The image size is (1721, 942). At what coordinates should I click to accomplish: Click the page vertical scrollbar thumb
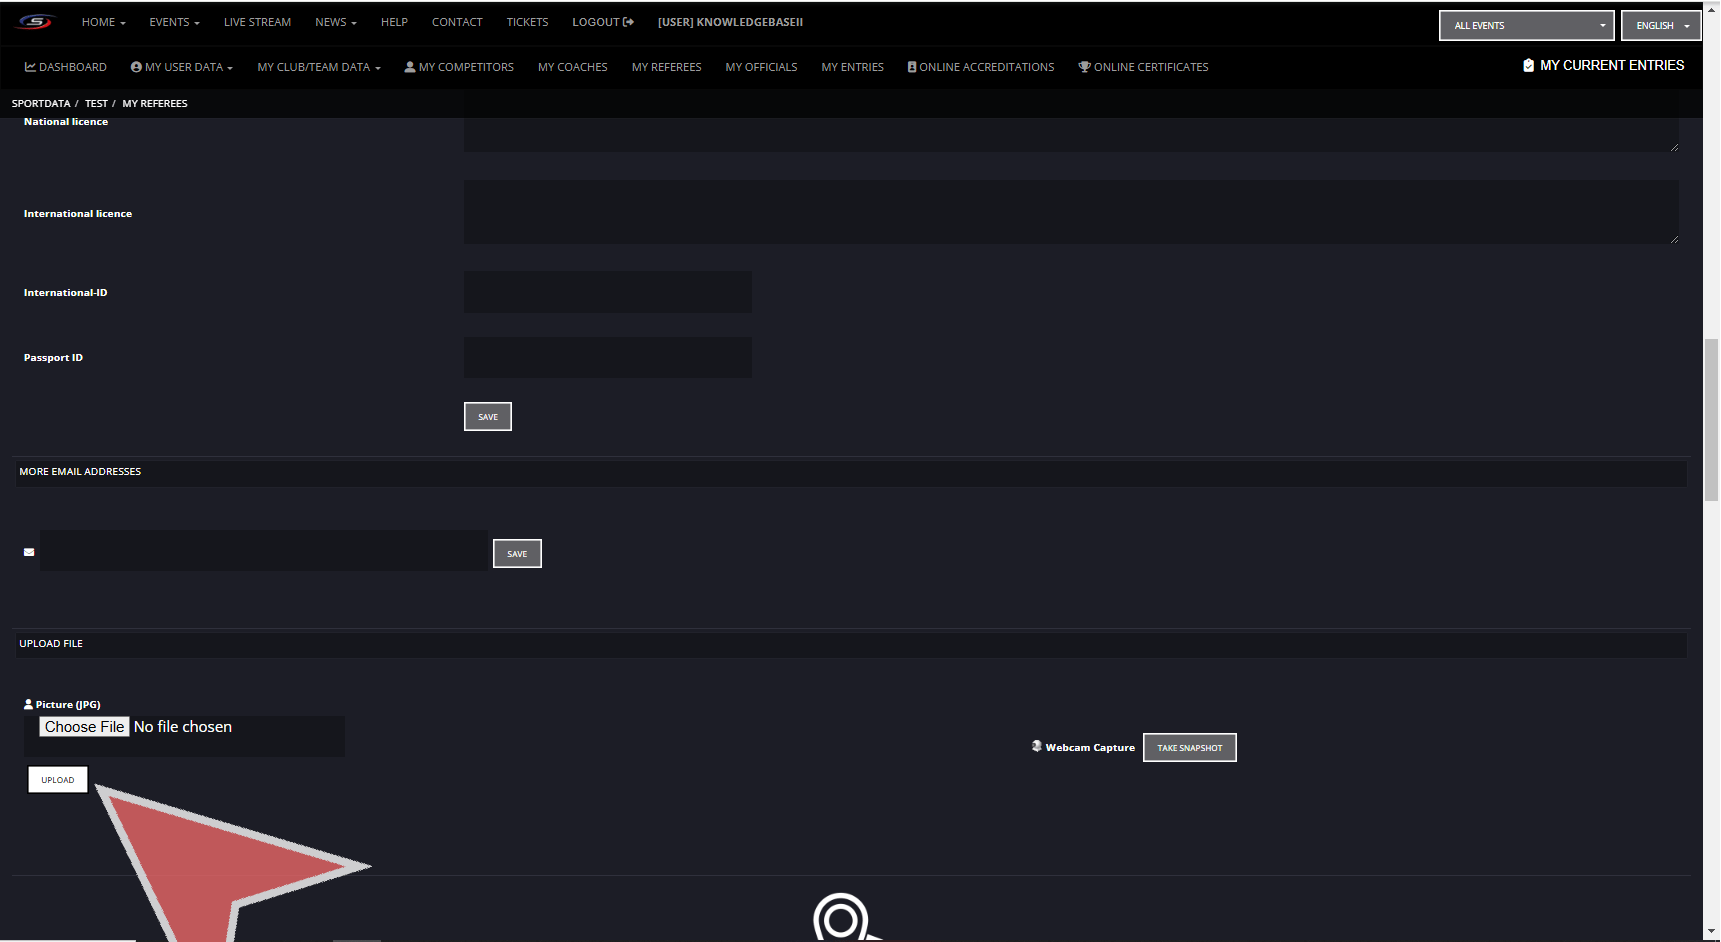(1711, 420)
